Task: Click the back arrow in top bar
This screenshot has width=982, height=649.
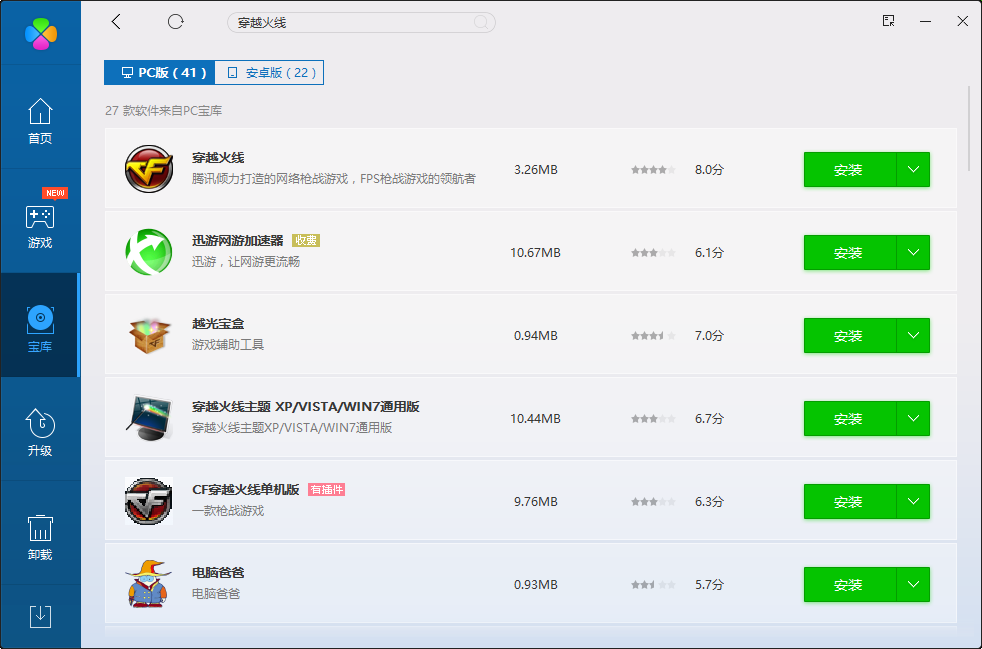Action: click(116, 22)
